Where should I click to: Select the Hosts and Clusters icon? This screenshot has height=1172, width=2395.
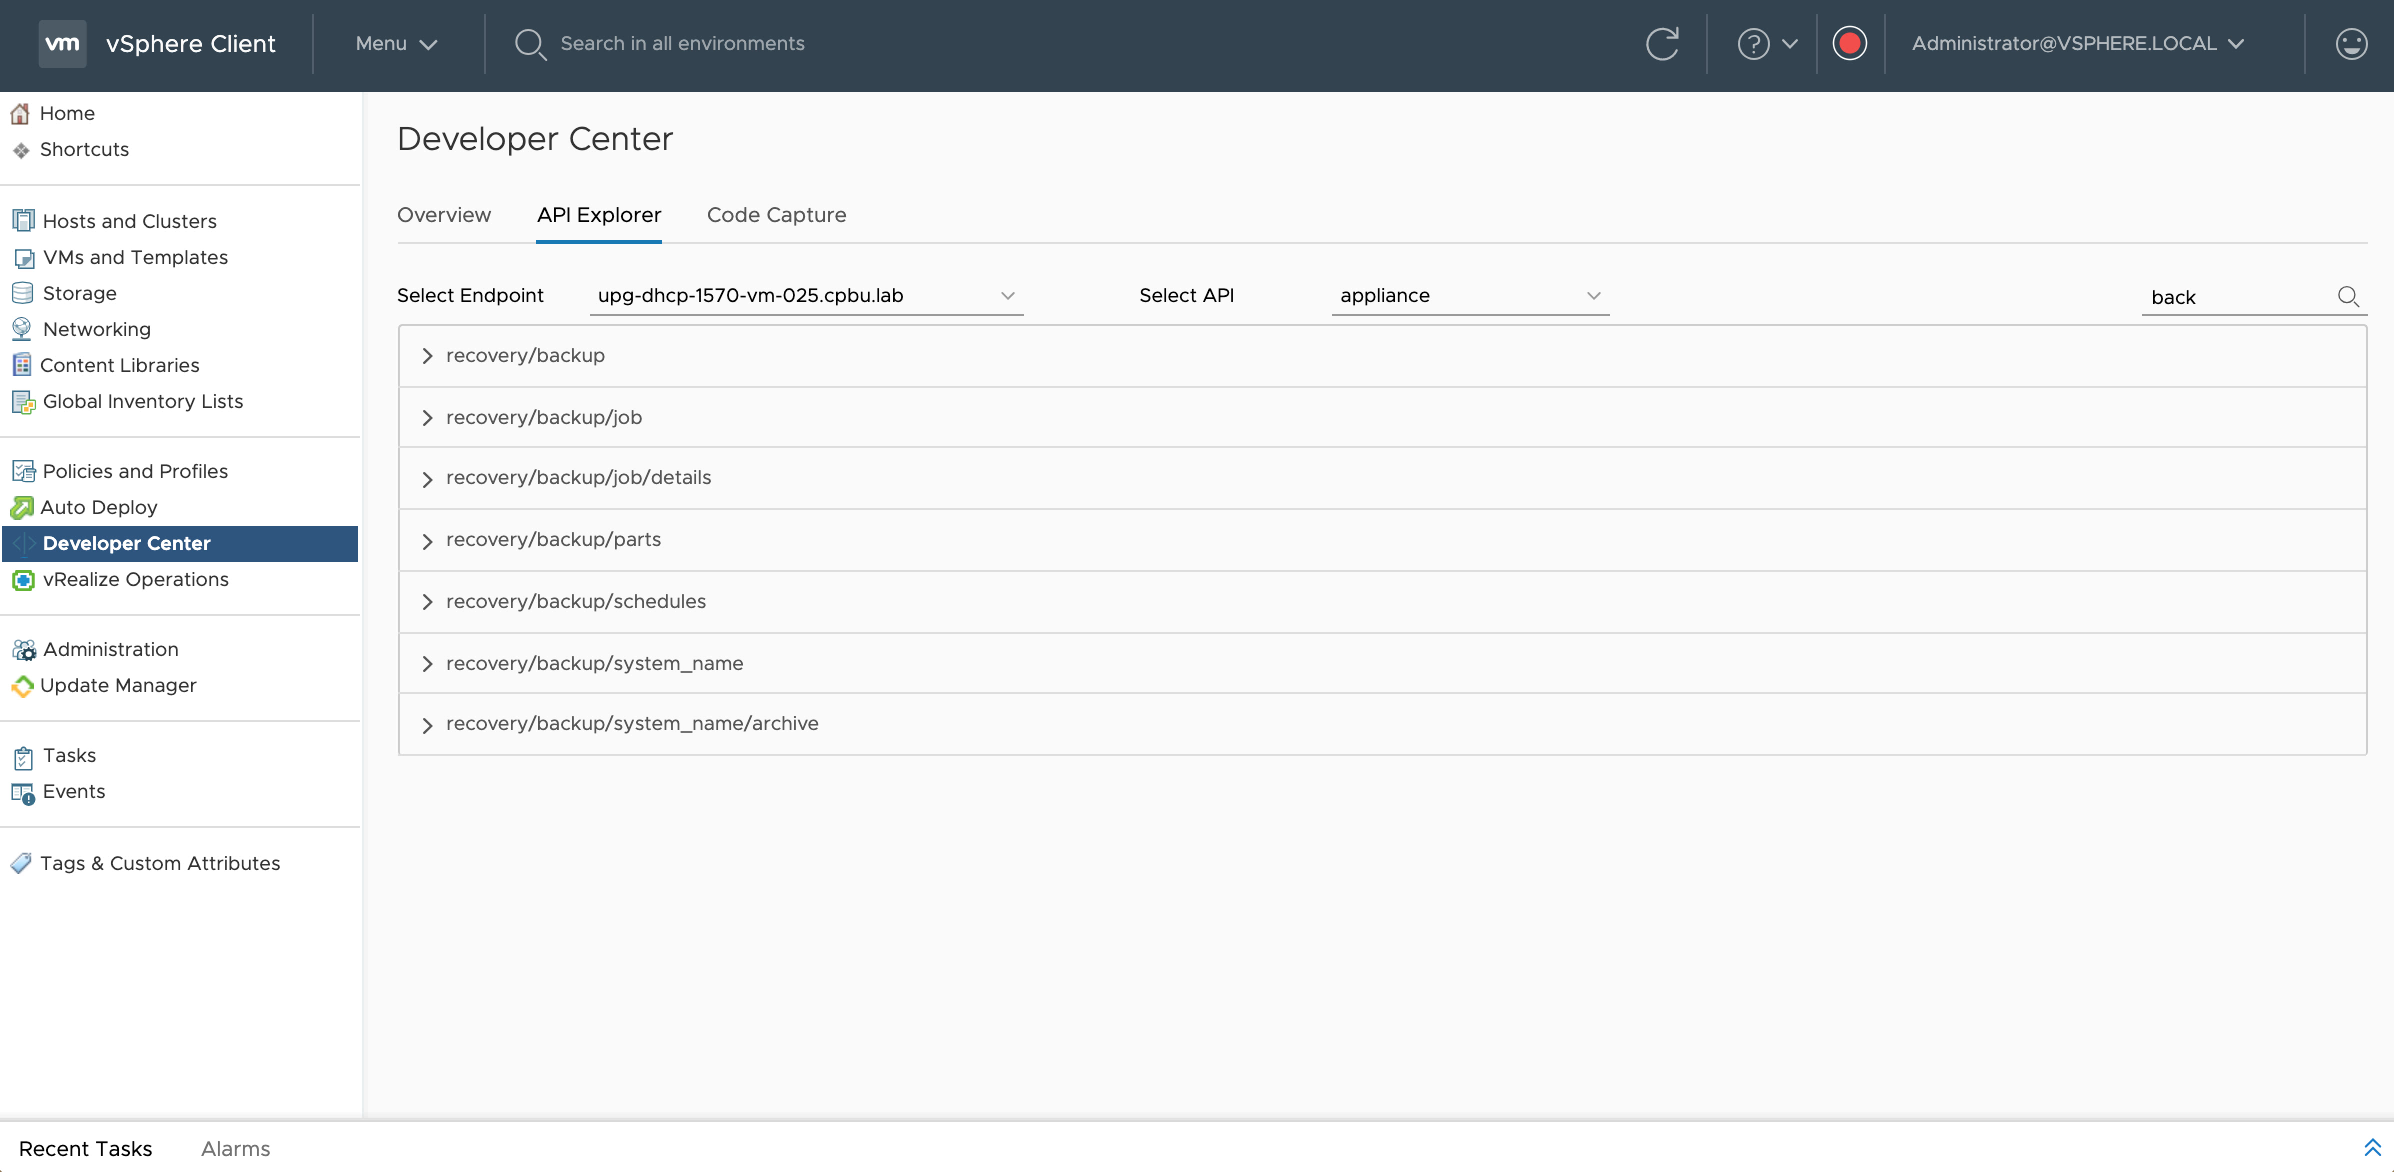tap(22, 220)
